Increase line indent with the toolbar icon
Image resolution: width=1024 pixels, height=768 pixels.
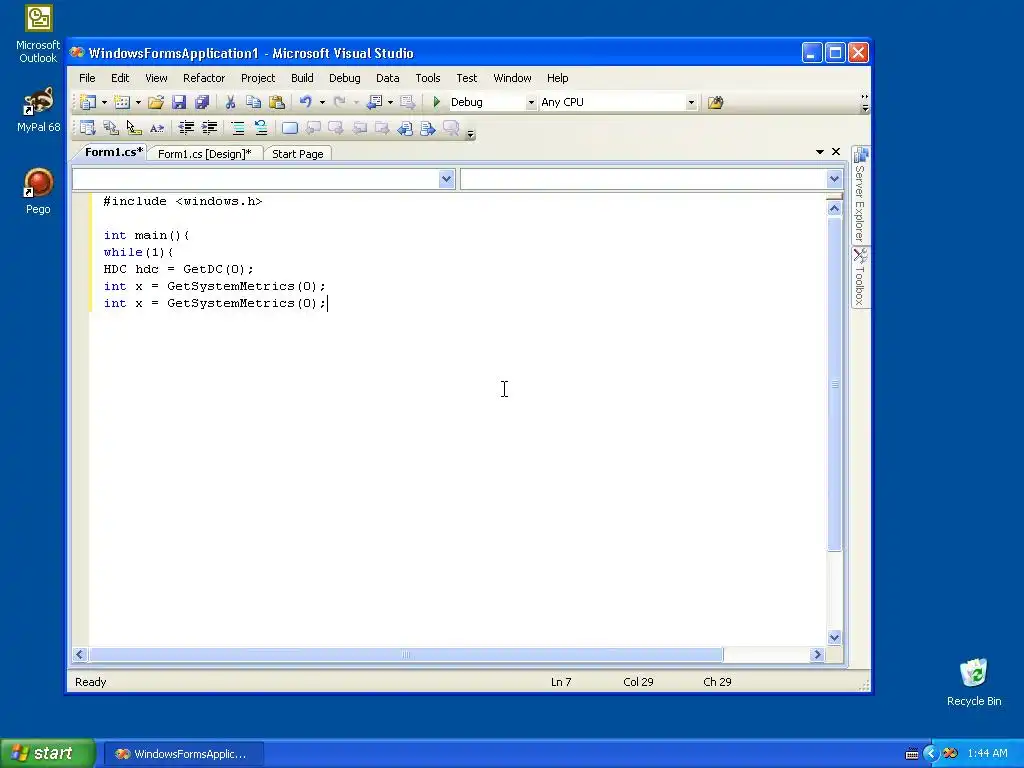point(210,128)
